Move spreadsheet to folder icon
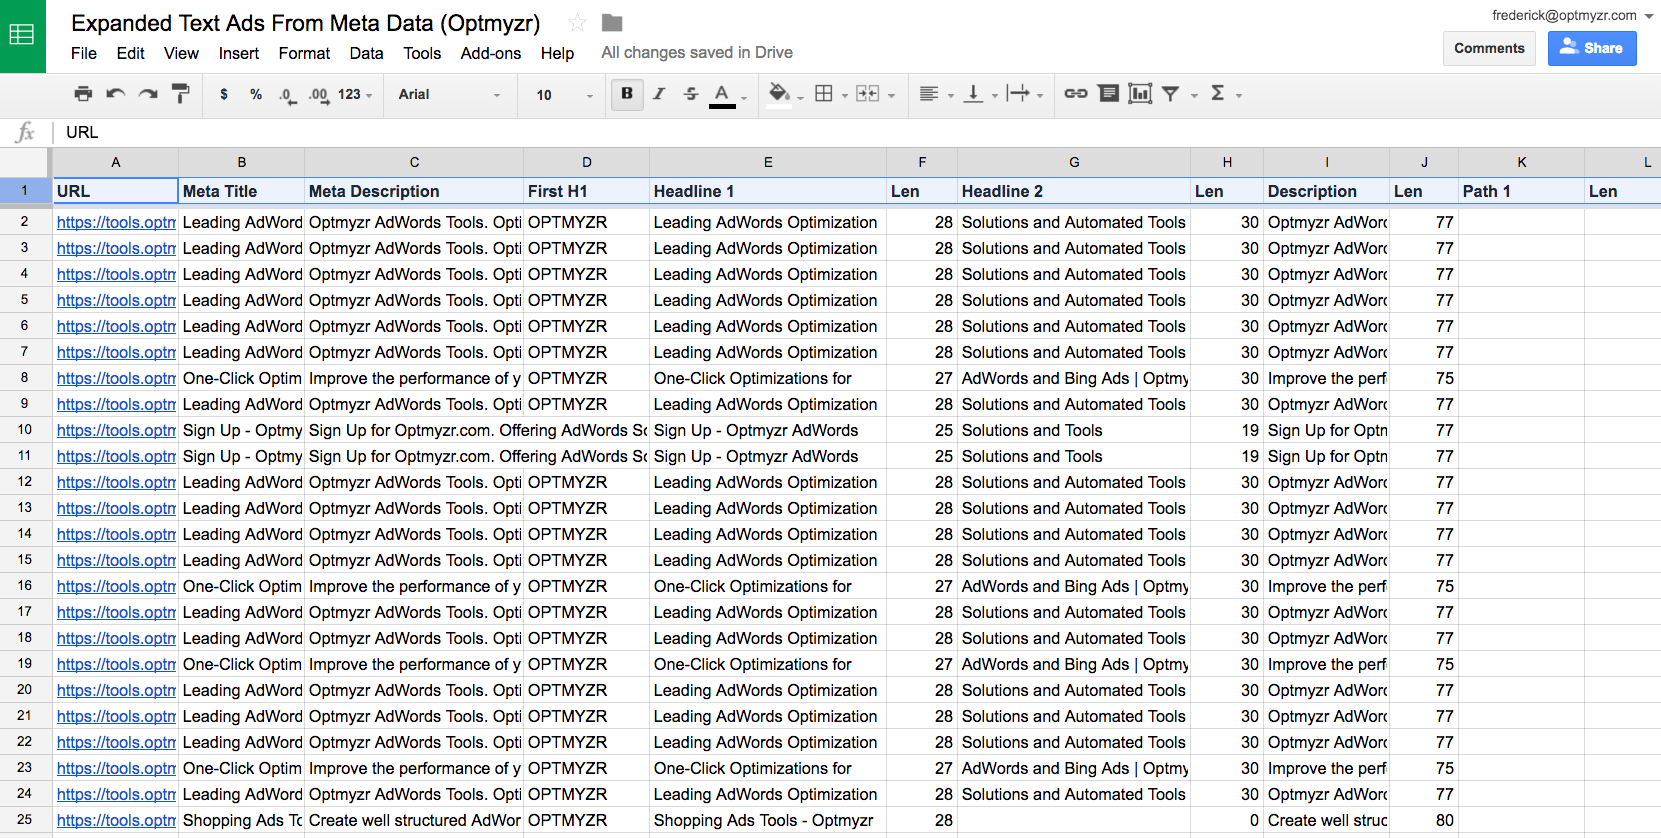Image resolution: width=1661 pixels, height=838 pixels. tap(612, 23)
